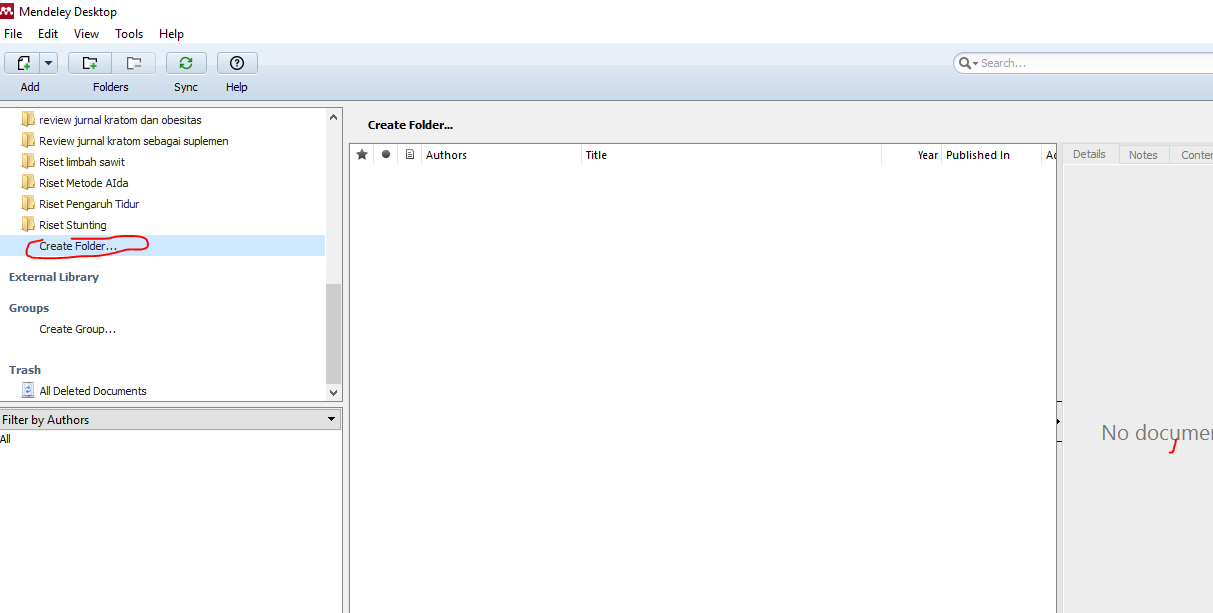Select the Riset Metode AIda folder

point(84,183)
